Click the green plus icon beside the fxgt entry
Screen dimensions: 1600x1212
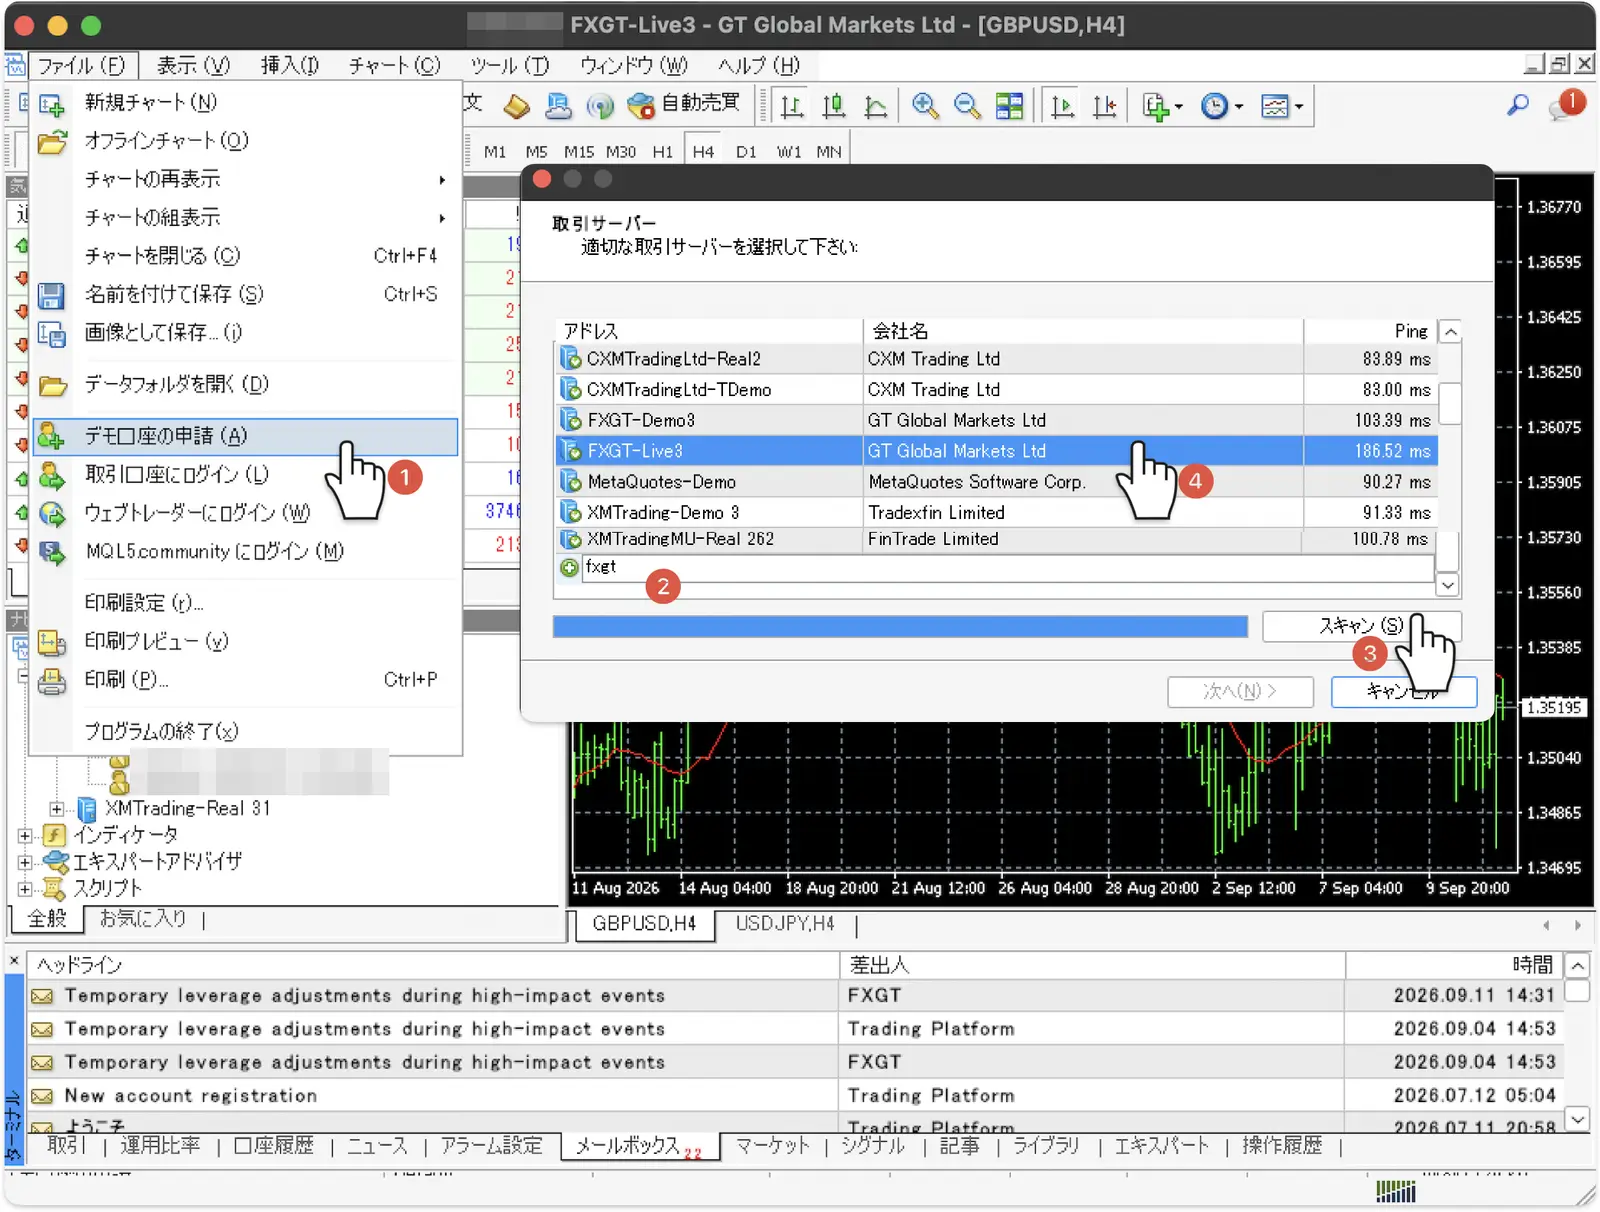(x=569, y=567)
